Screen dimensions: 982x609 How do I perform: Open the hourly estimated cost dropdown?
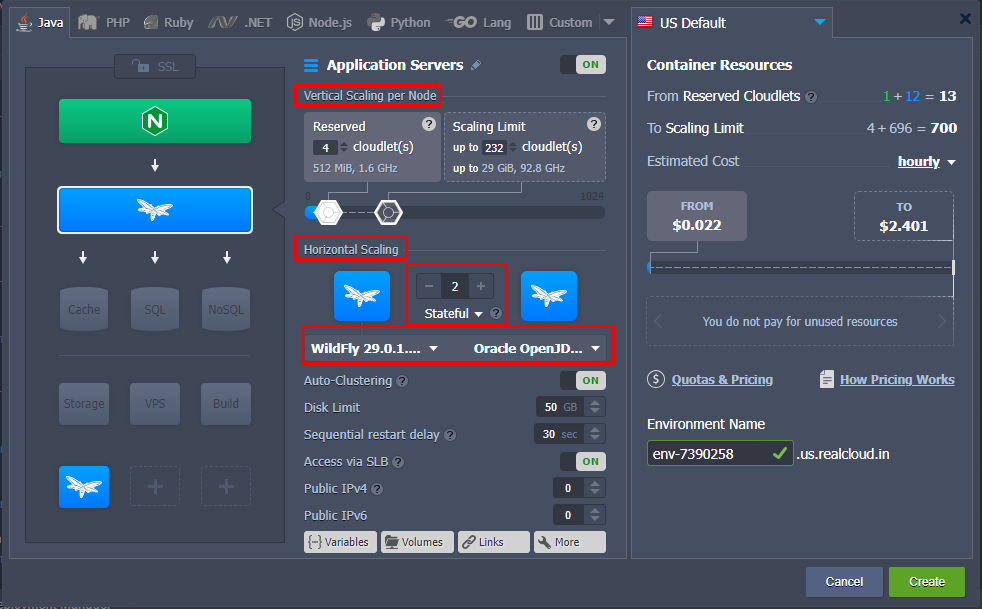point(926,162)
